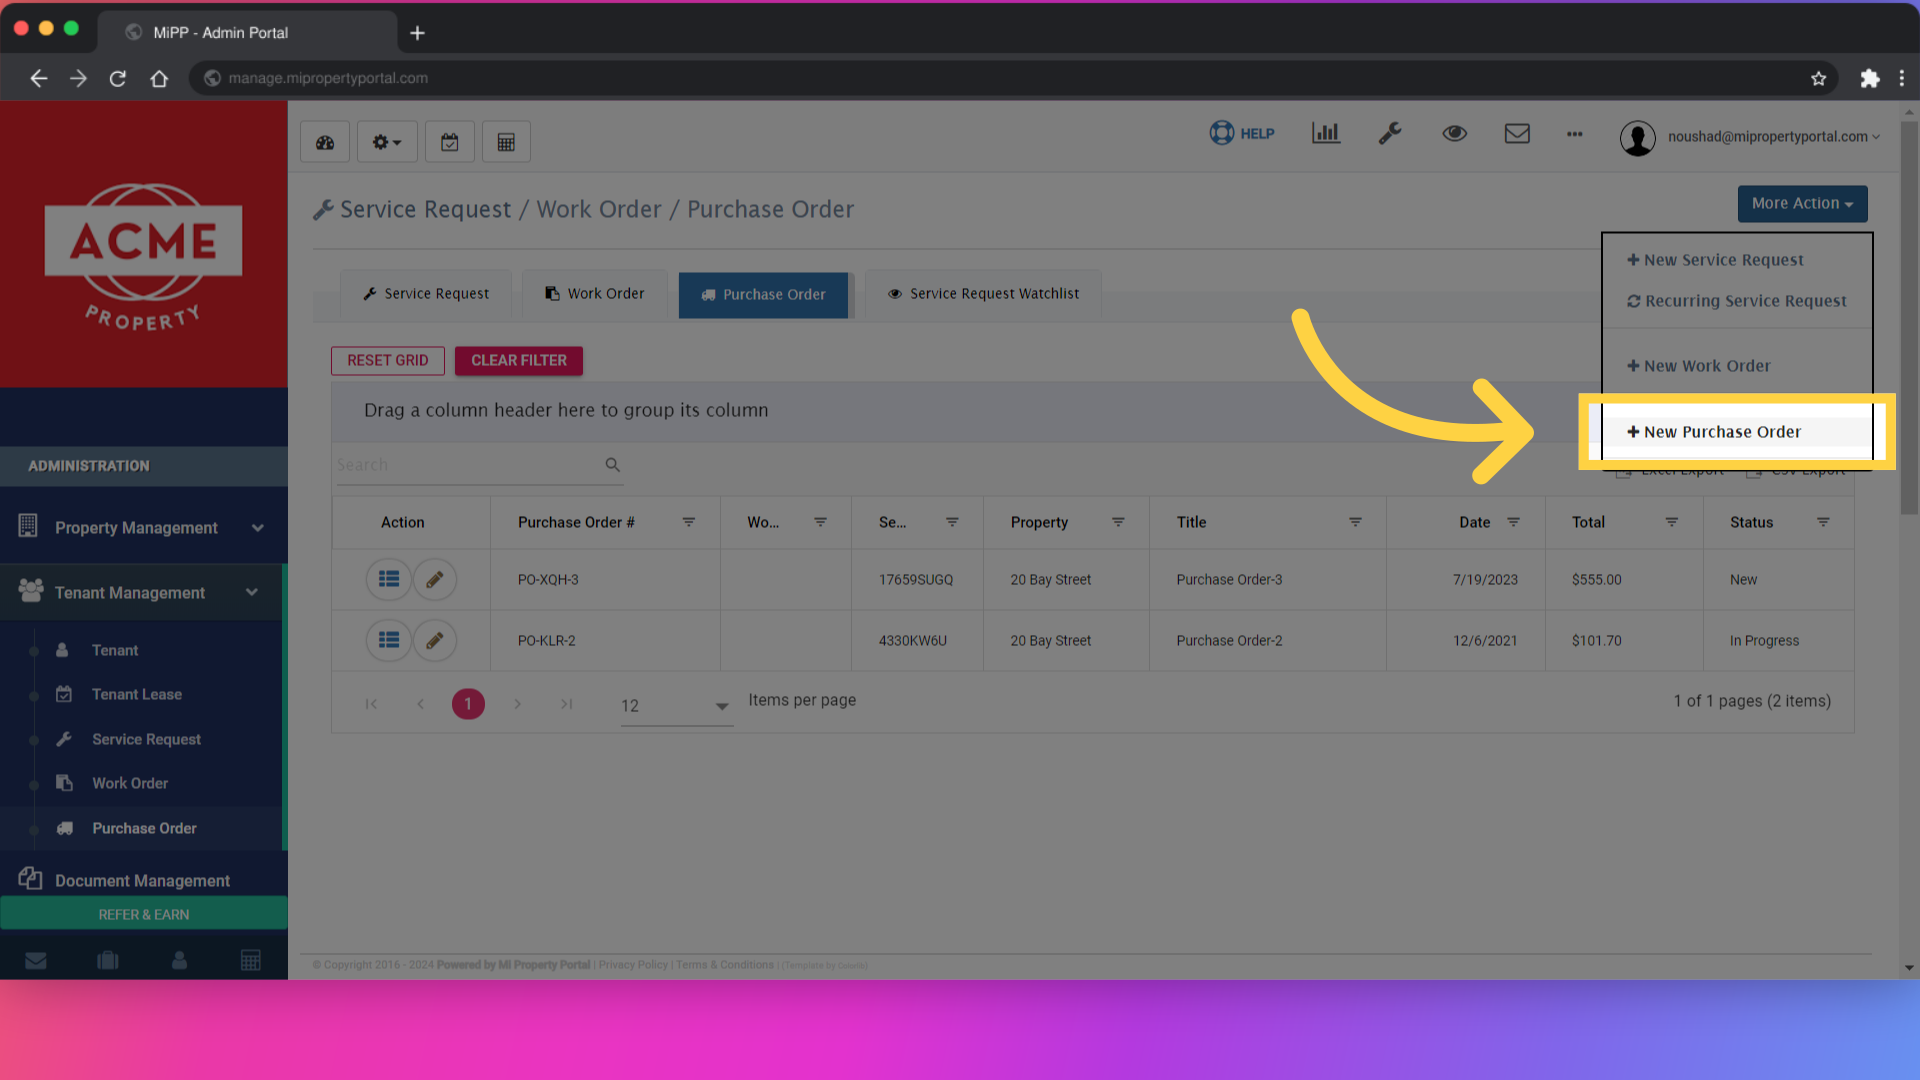Open the bar chart reports icon
Screen dimensions: 1920x1080
1326,133
